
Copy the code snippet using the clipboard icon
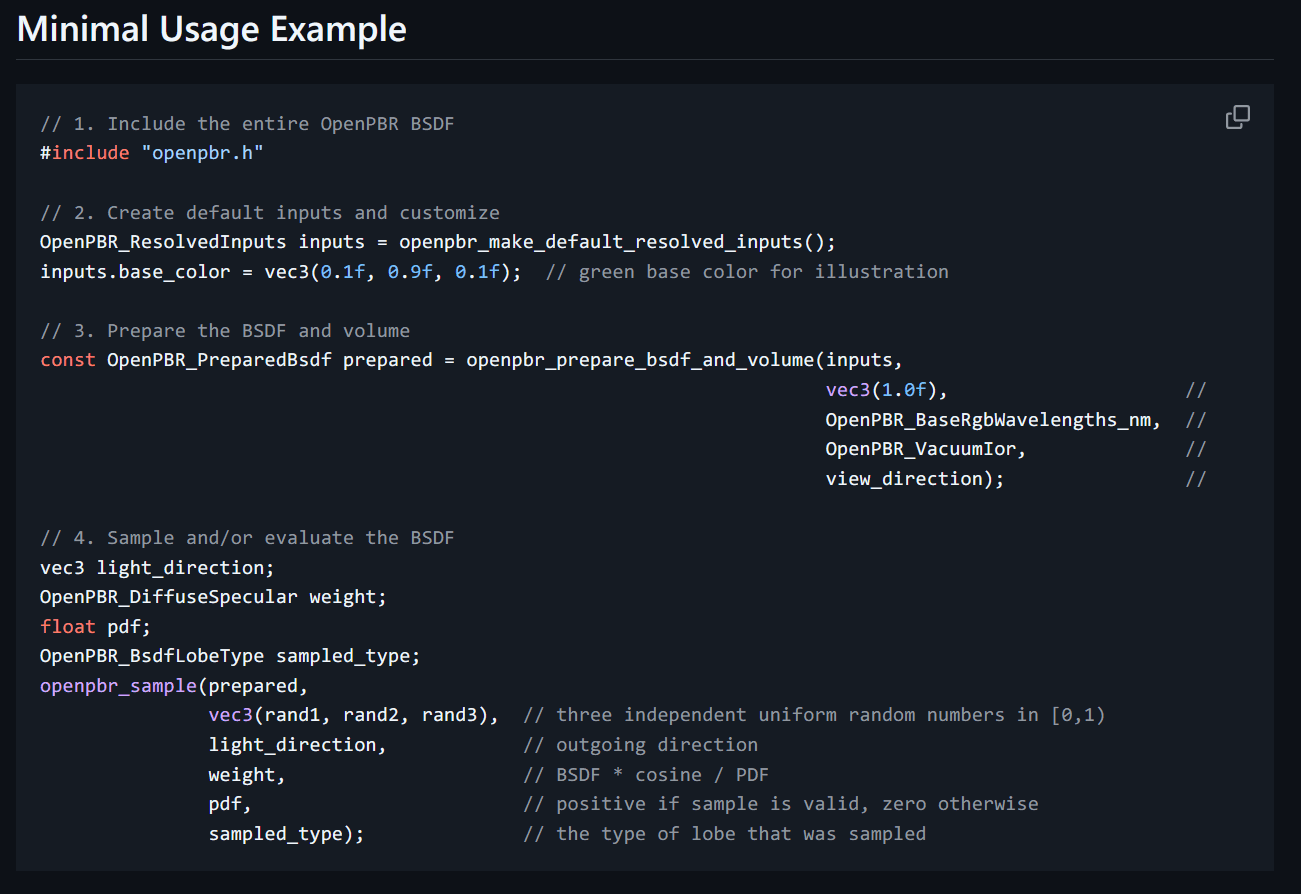(1237, 117)
